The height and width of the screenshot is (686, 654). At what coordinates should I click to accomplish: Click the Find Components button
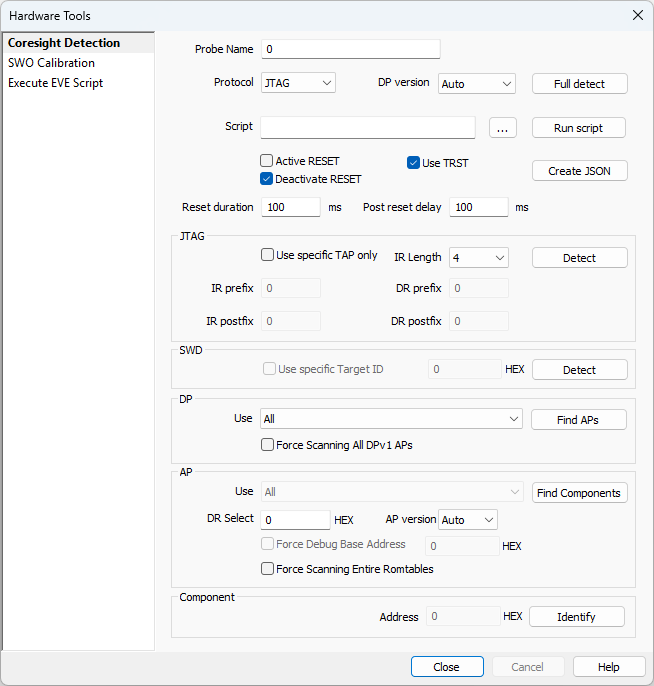[x=579, y=493]
